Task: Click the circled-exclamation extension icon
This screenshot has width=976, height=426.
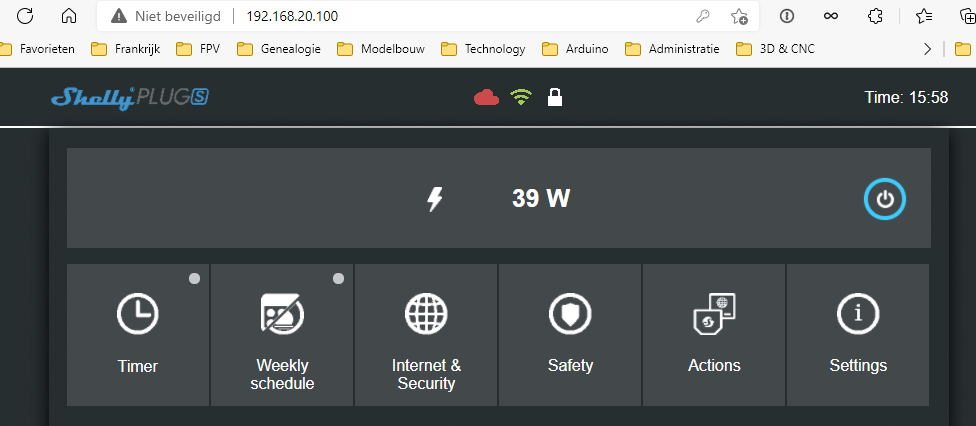Action: tap(787, 16)
